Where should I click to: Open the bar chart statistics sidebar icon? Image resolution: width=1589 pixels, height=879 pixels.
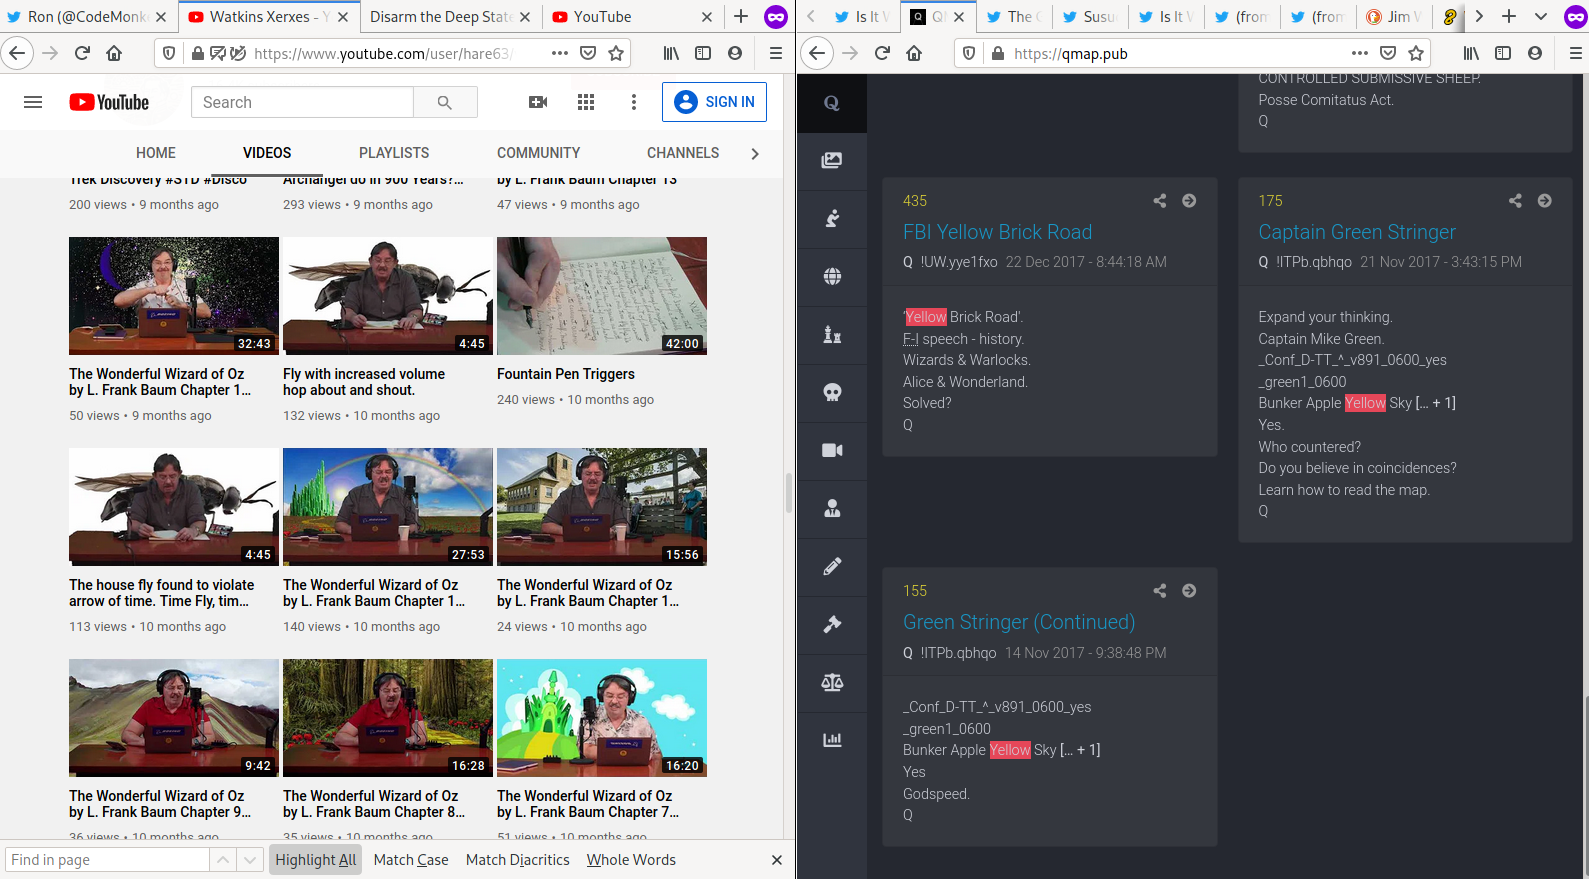832,740
